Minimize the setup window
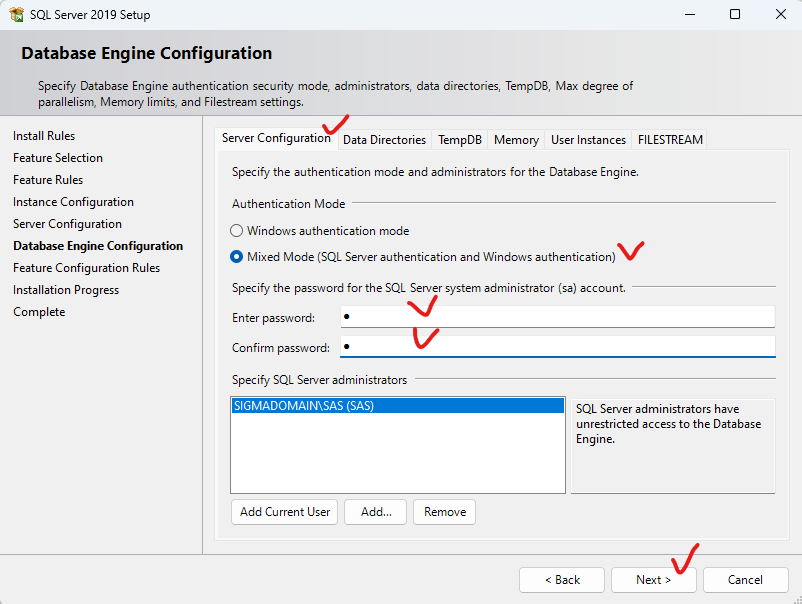The image size is (802, 604). (690, 14)
